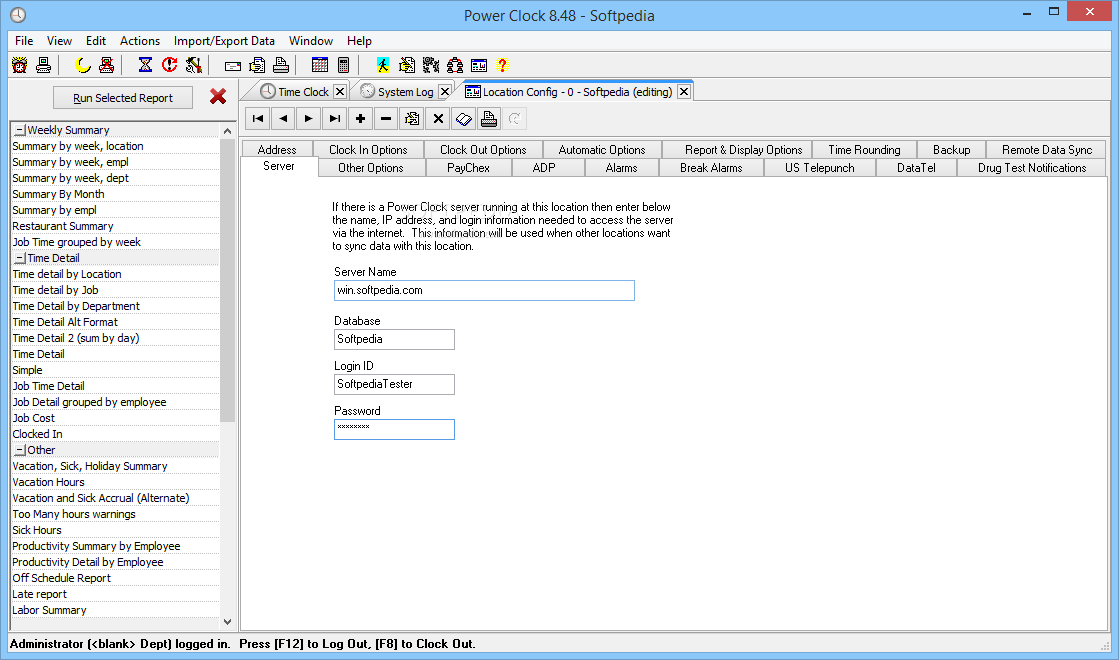Viewport: 1119px width, 660px height.
Task: Open the Remote Data Sync tab
Action: [1047, 150]
